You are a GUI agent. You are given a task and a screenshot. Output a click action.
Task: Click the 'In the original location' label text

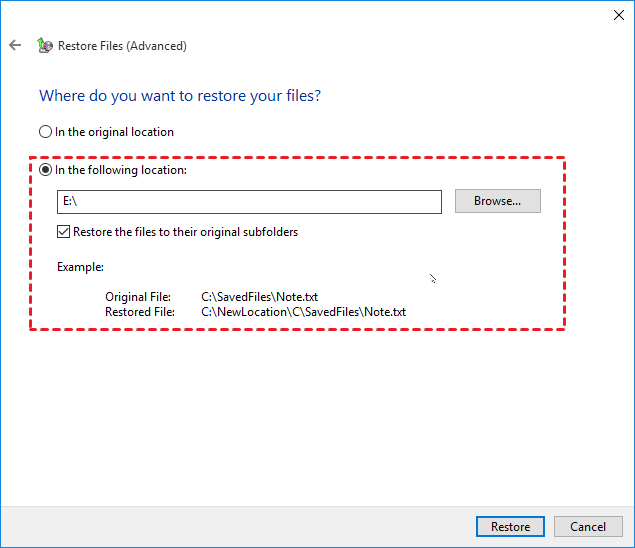point(114,132)
